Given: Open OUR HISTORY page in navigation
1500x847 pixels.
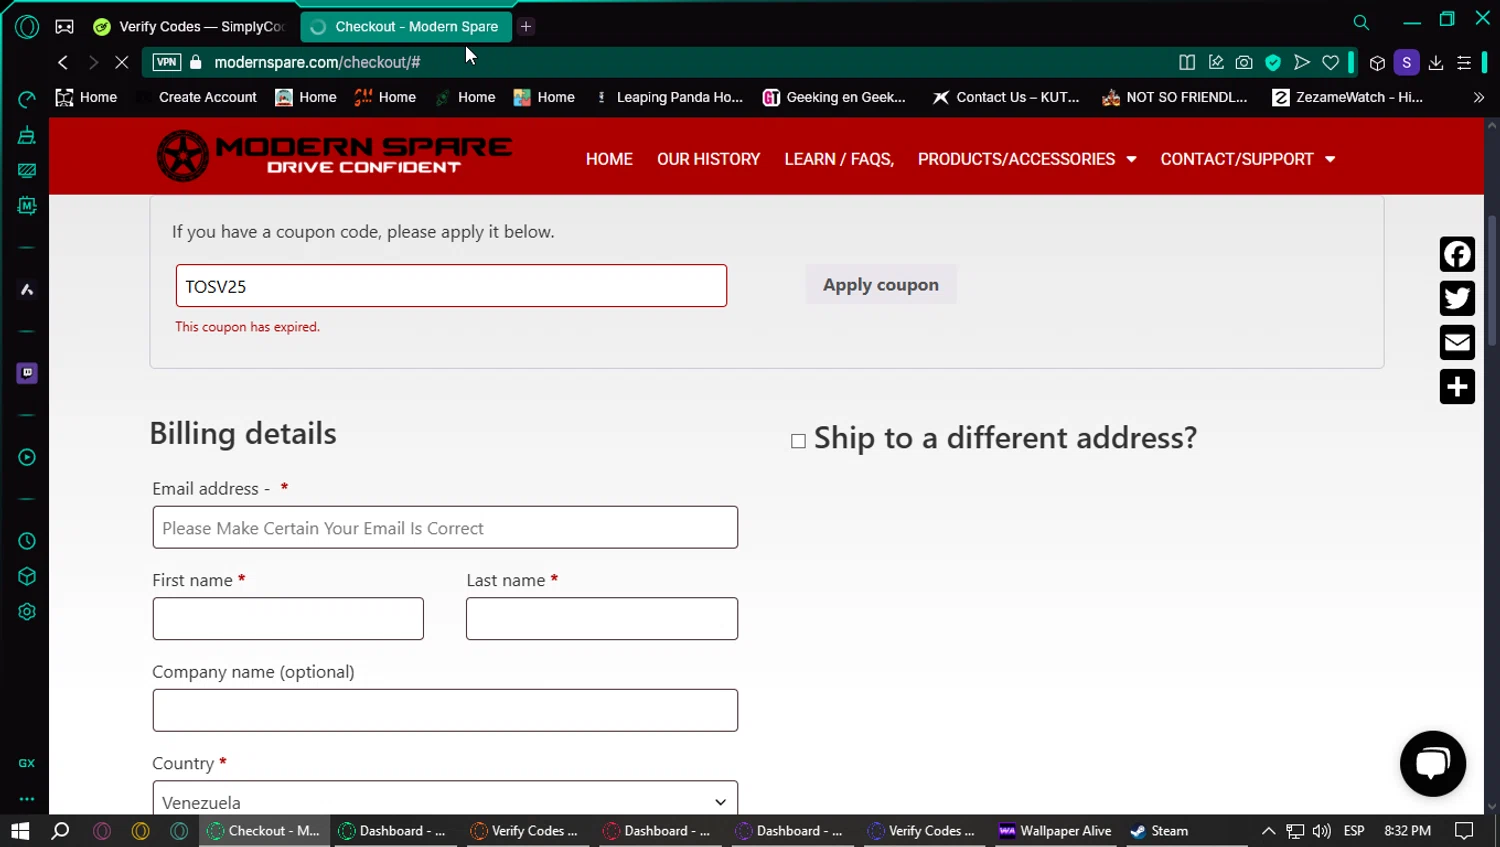Looking at the screenshot, I should [708, 159].
